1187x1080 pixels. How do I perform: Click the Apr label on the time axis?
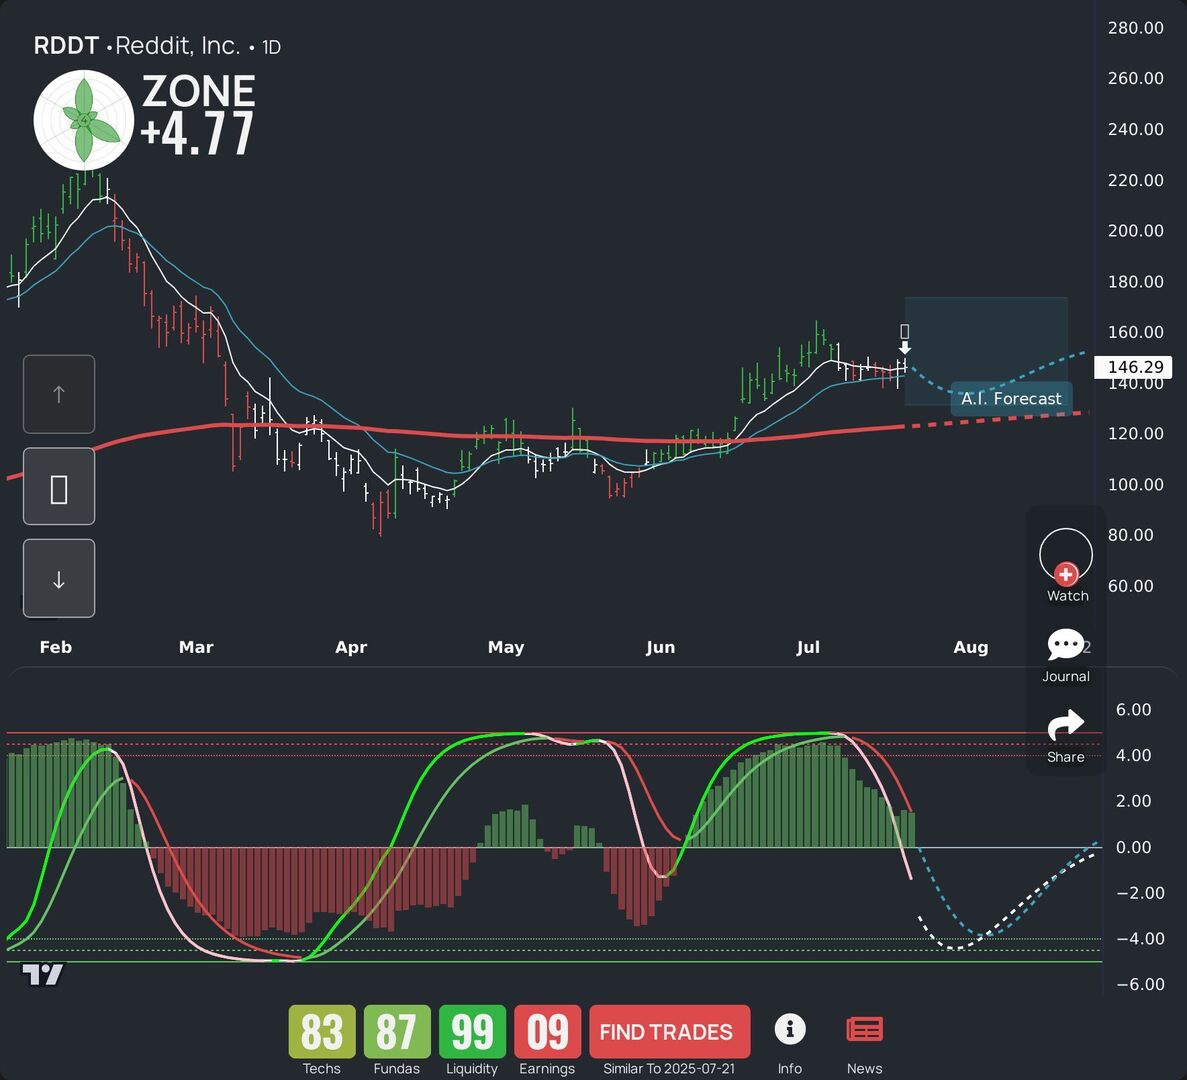351,647
